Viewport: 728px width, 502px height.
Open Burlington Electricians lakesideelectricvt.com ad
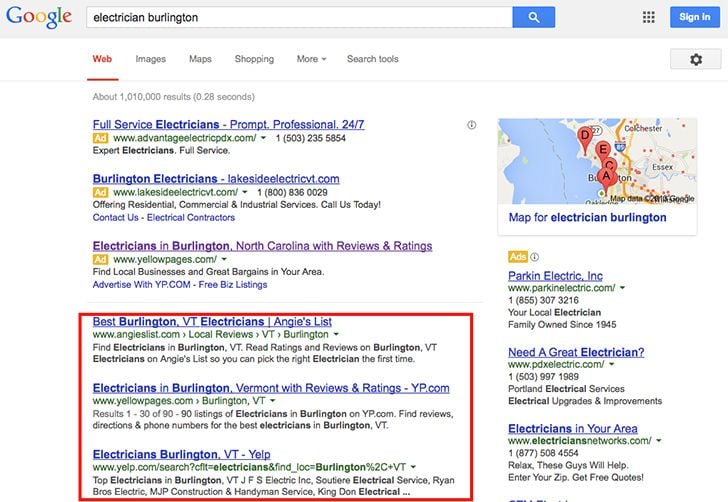216,179
